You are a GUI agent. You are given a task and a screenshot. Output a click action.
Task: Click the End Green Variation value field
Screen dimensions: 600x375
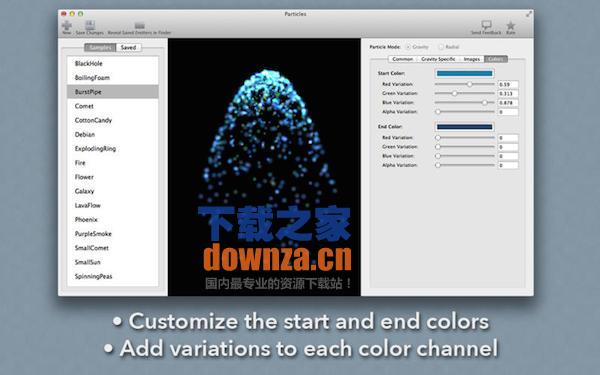(x=508, y=147)
